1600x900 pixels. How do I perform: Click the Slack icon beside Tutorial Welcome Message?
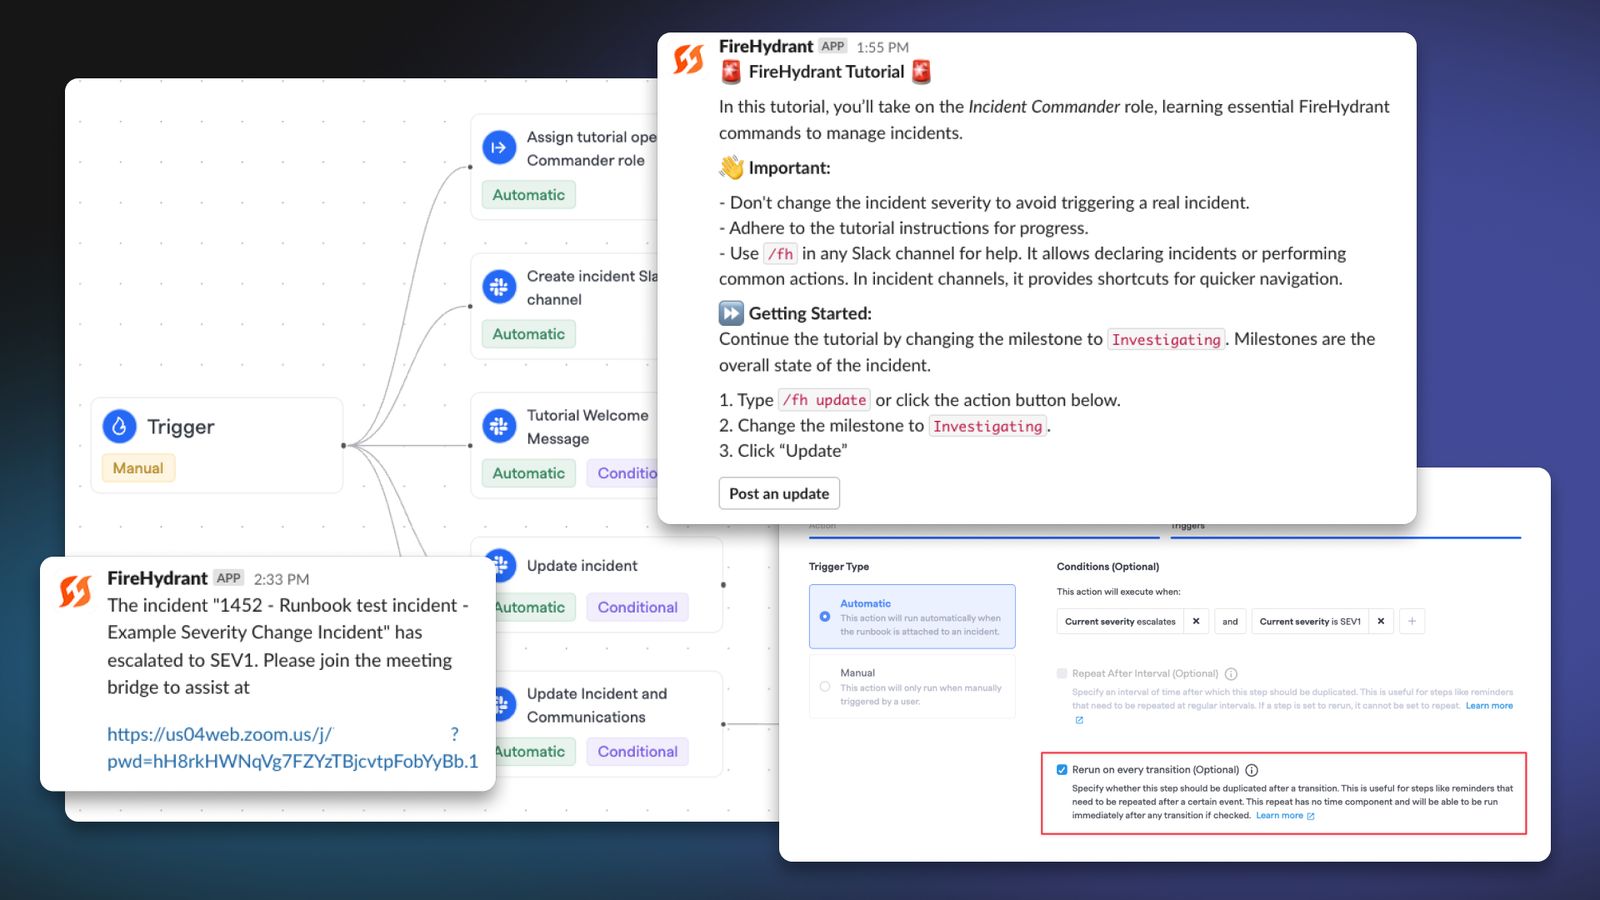click(499, 426)
